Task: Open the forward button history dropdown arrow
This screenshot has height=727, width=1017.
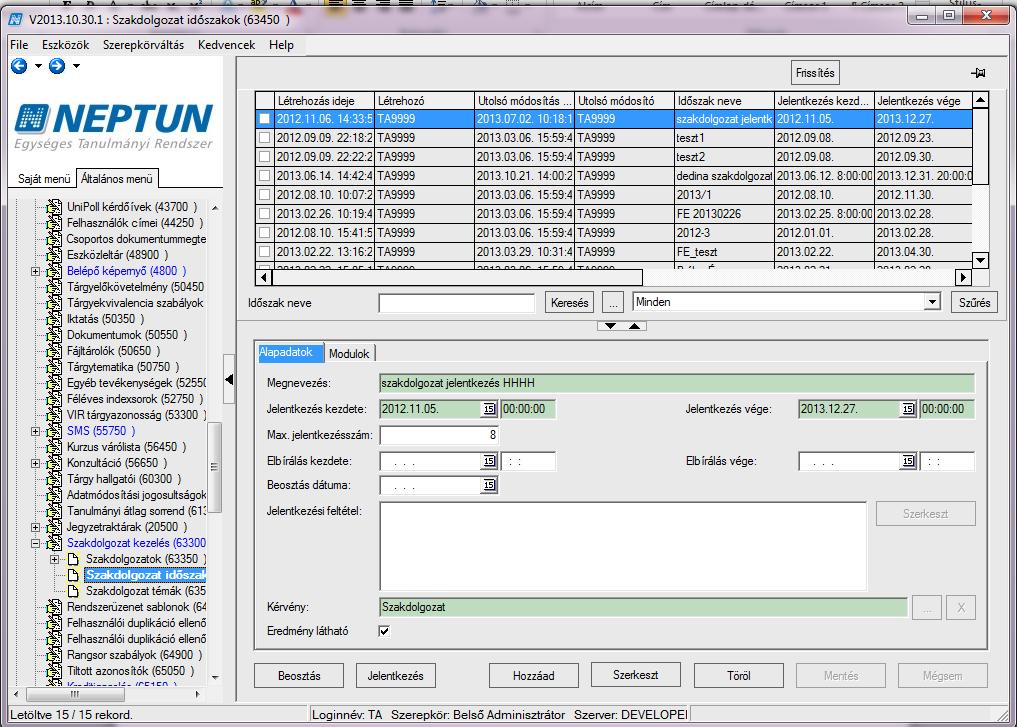Action: [x=77, y=66]
